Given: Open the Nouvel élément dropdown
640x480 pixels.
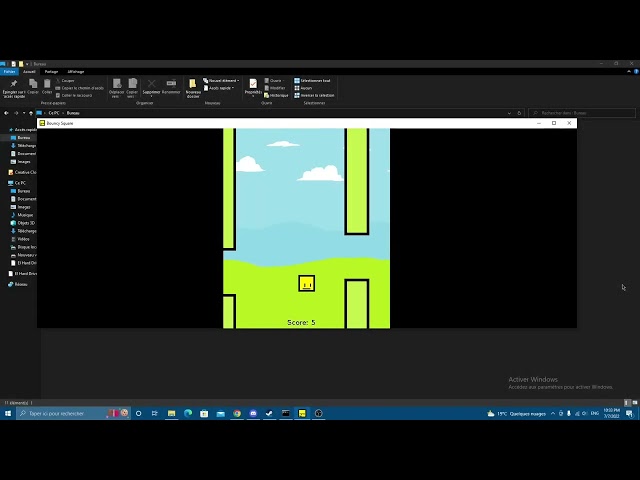Looking at the screenshot, I should pos(221,80).
